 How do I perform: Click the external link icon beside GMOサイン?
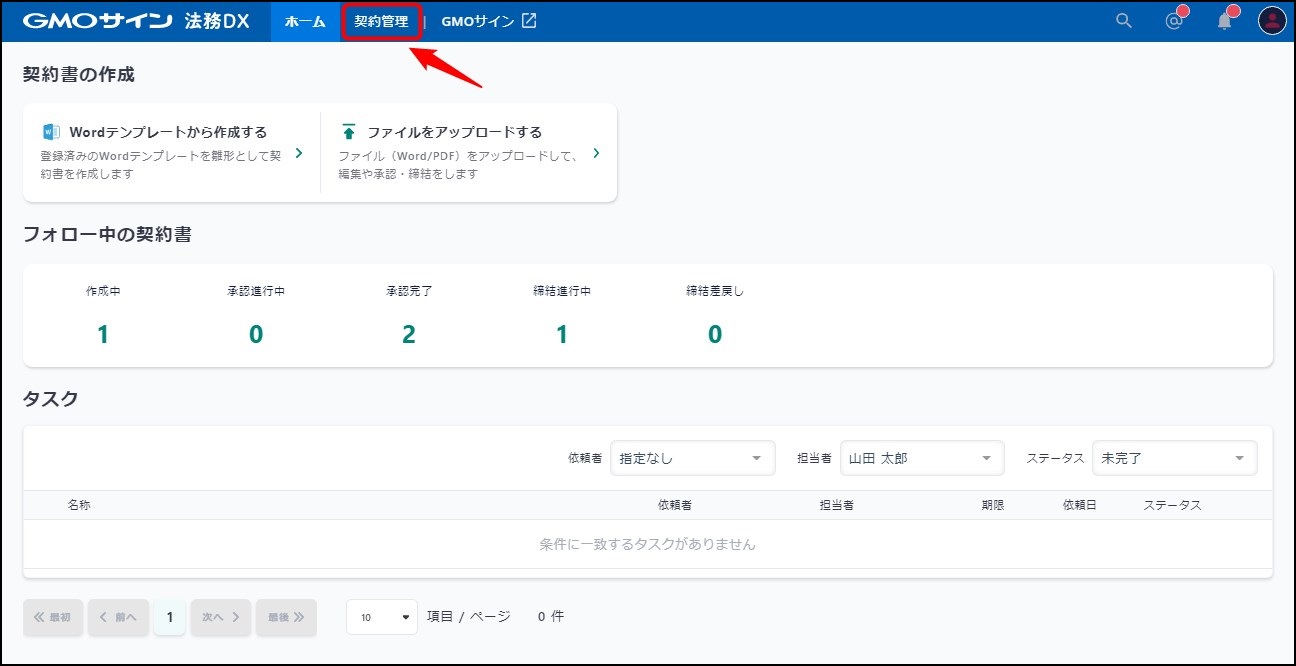(x=529, y=21)
